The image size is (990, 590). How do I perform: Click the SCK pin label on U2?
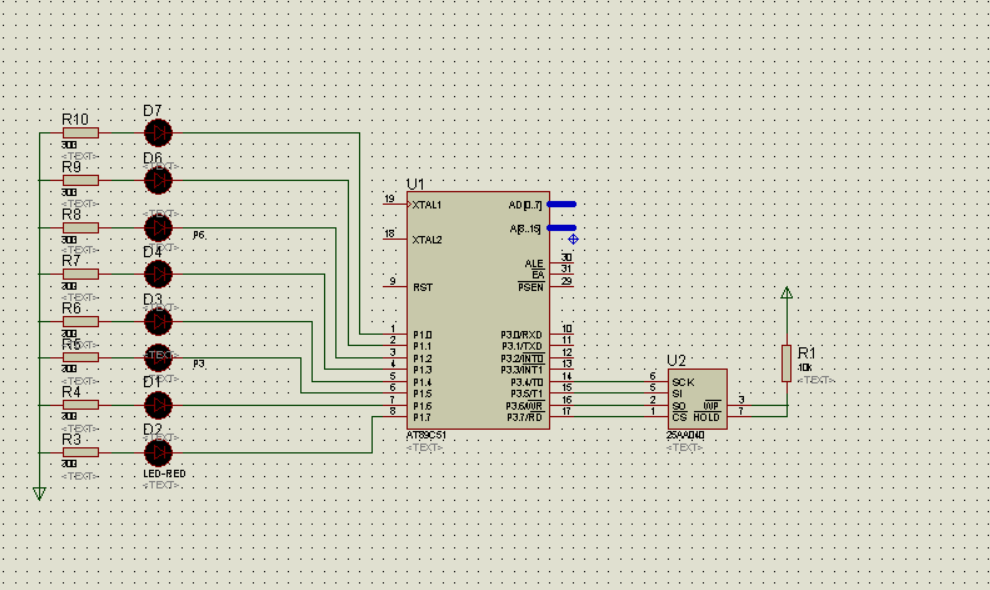684,382
